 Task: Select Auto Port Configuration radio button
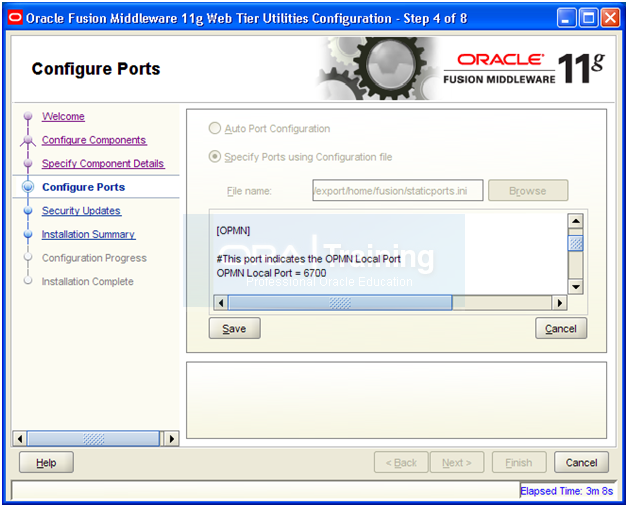tap(215, 129)
